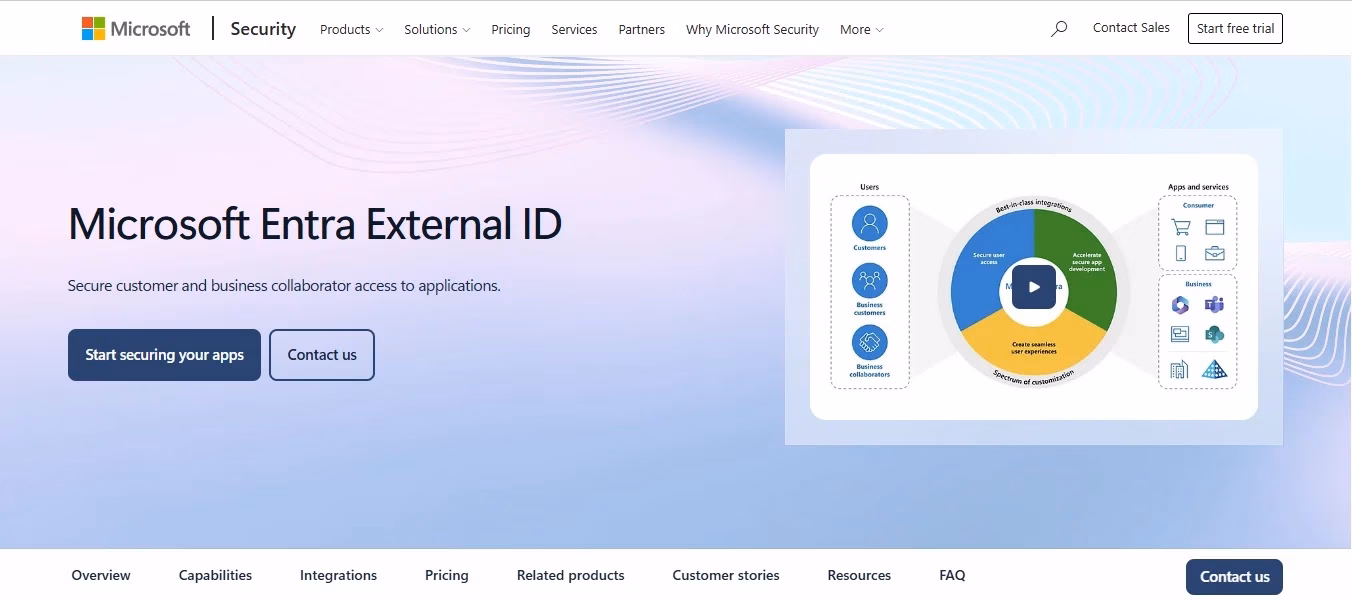Click the outlined Contact us button in hero
Screen dimensions: 1352x600
322,355
